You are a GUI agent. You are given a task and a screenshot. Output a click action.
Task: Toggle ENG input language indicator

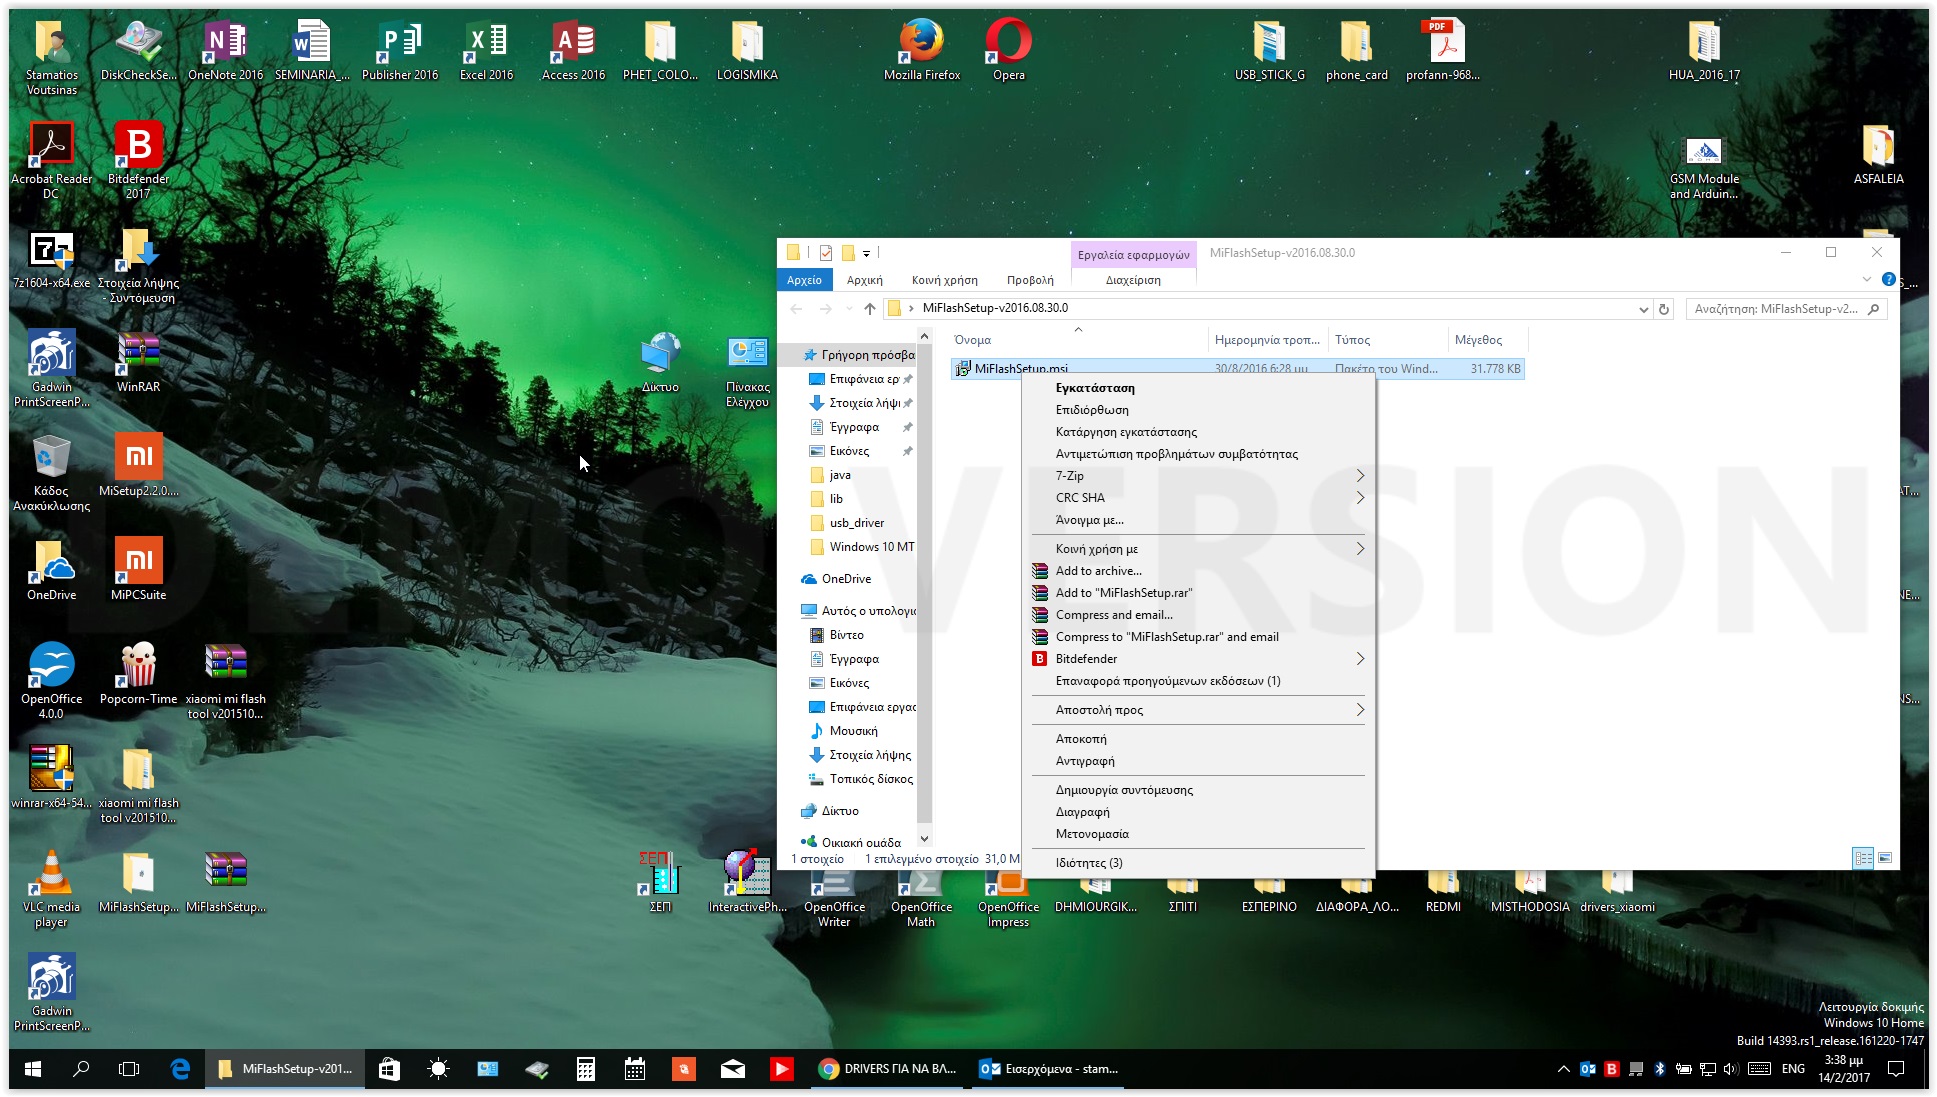1793,1069
